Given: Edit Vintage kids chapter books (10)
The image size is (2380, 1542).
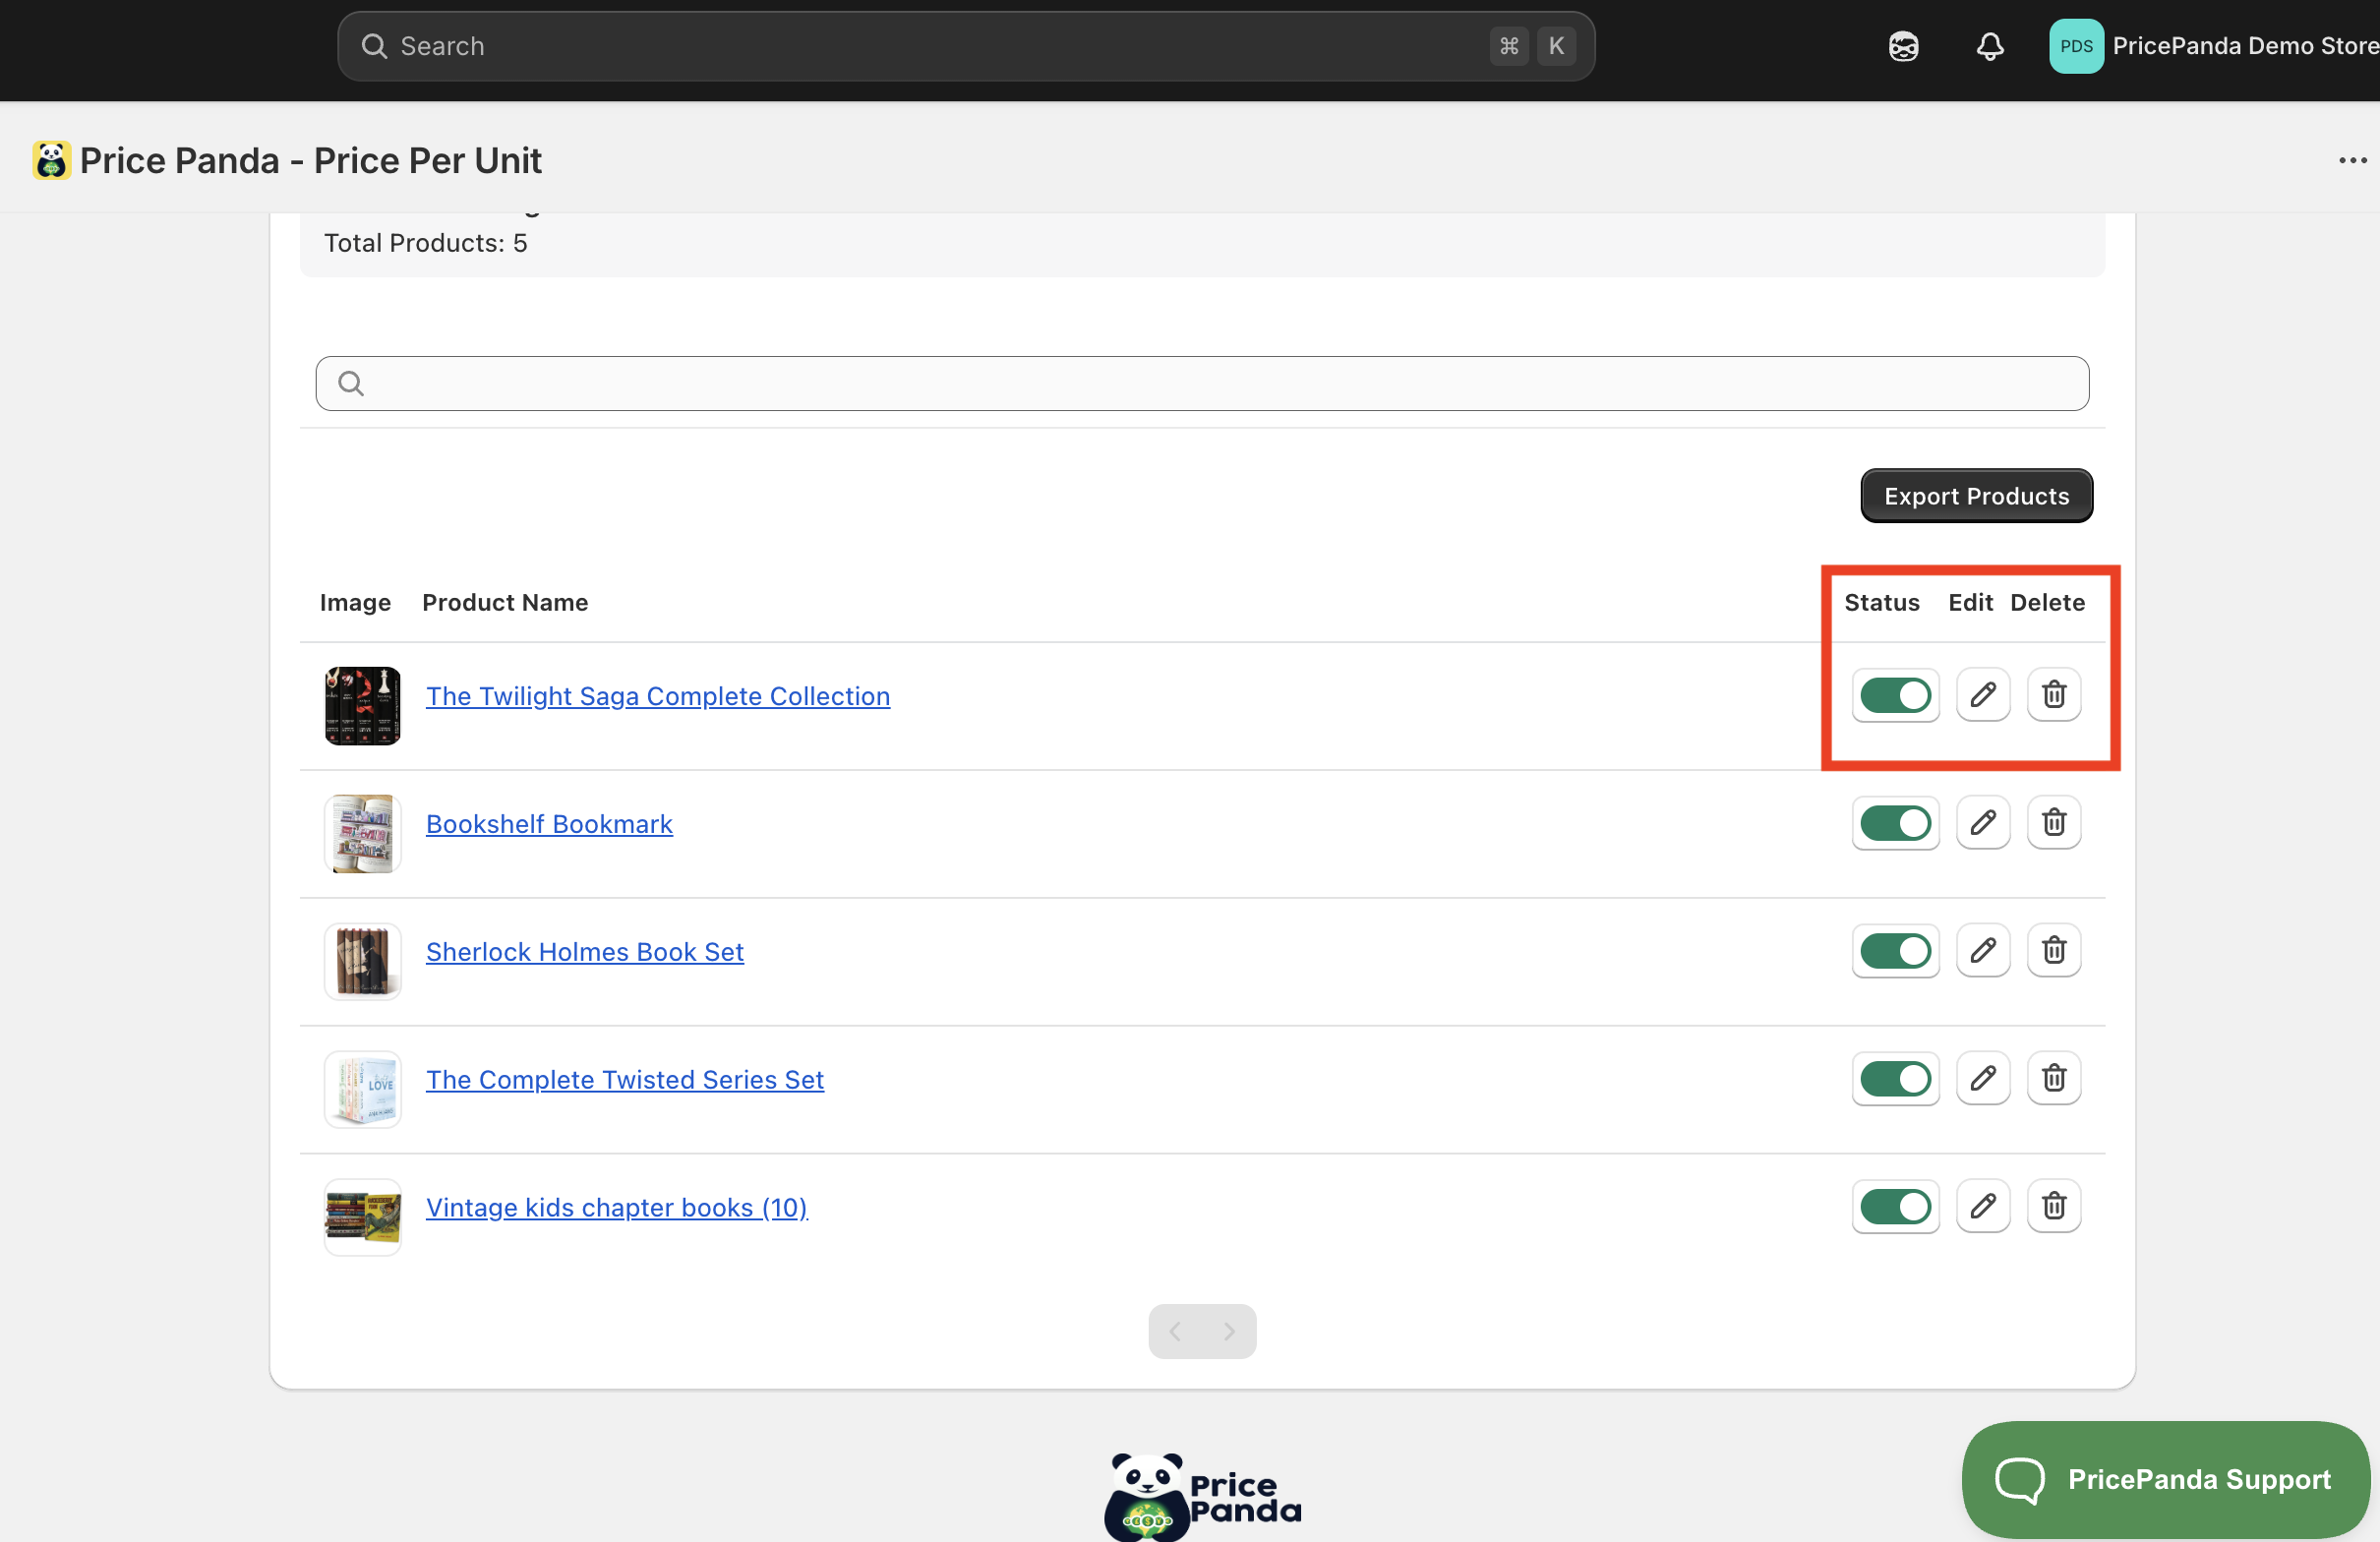Looking at the screenshot, I should tap(1983, 1206).
